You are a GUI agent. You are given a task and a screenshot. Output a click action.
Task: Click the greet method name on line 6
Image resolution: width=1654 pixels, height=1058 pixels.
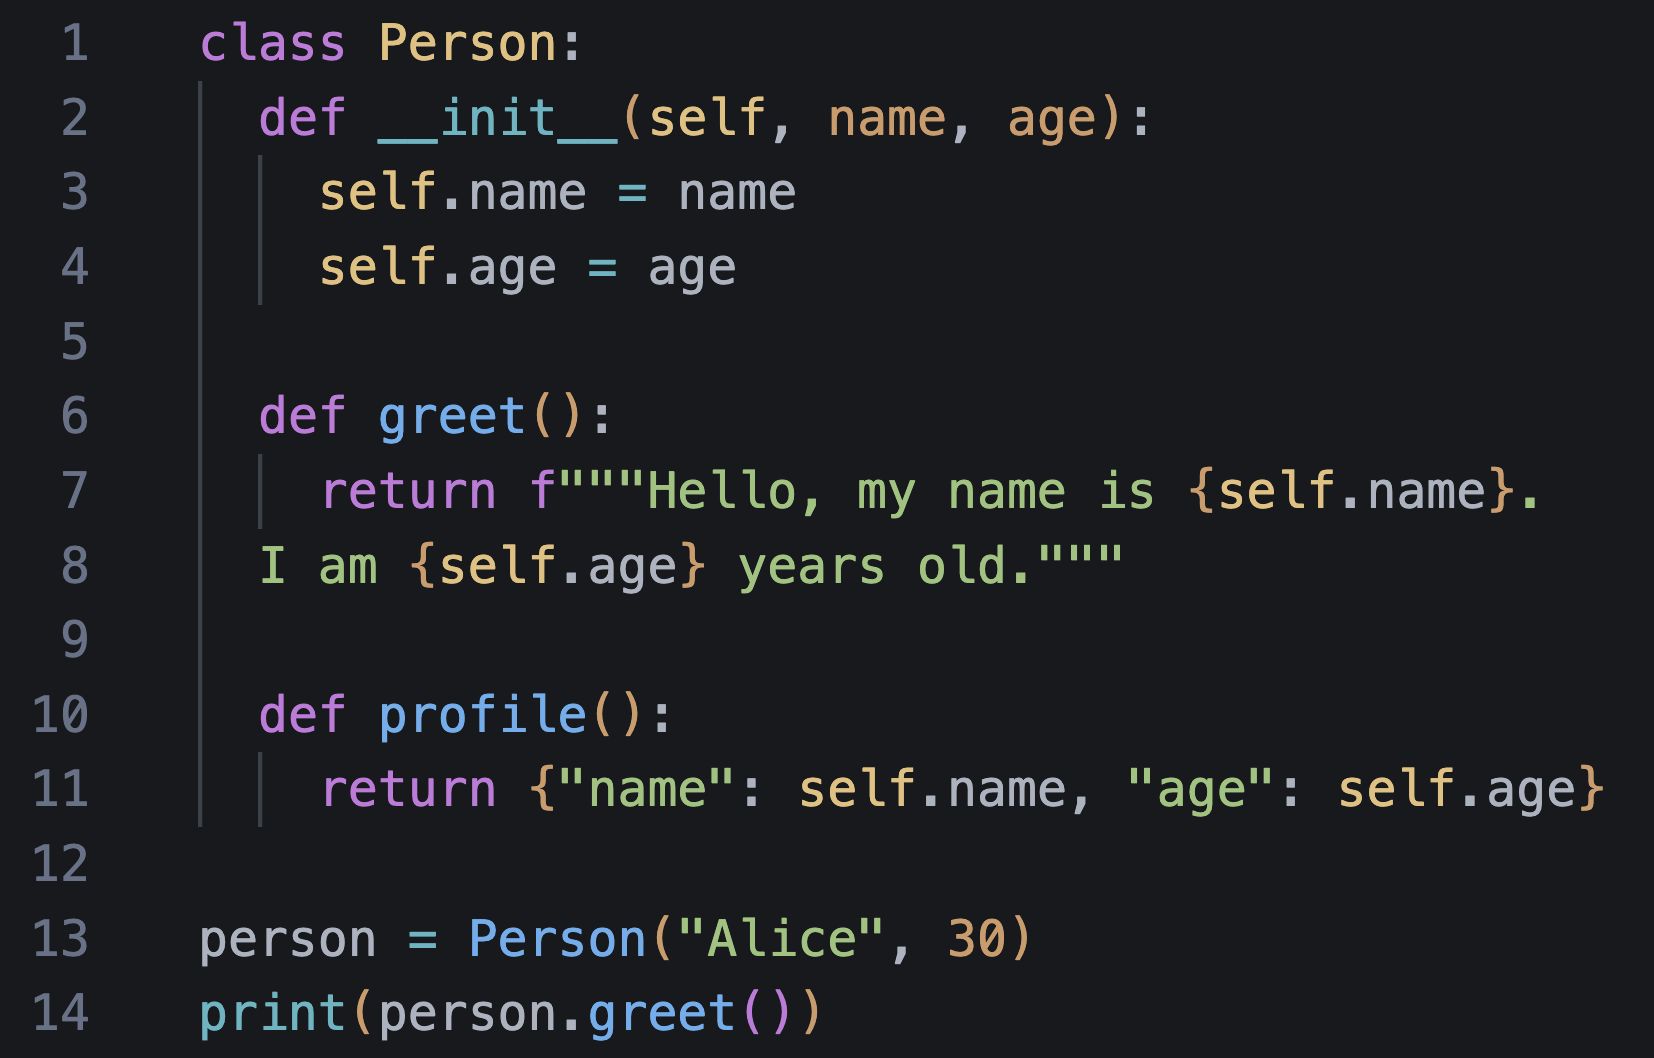pos(452,417)
